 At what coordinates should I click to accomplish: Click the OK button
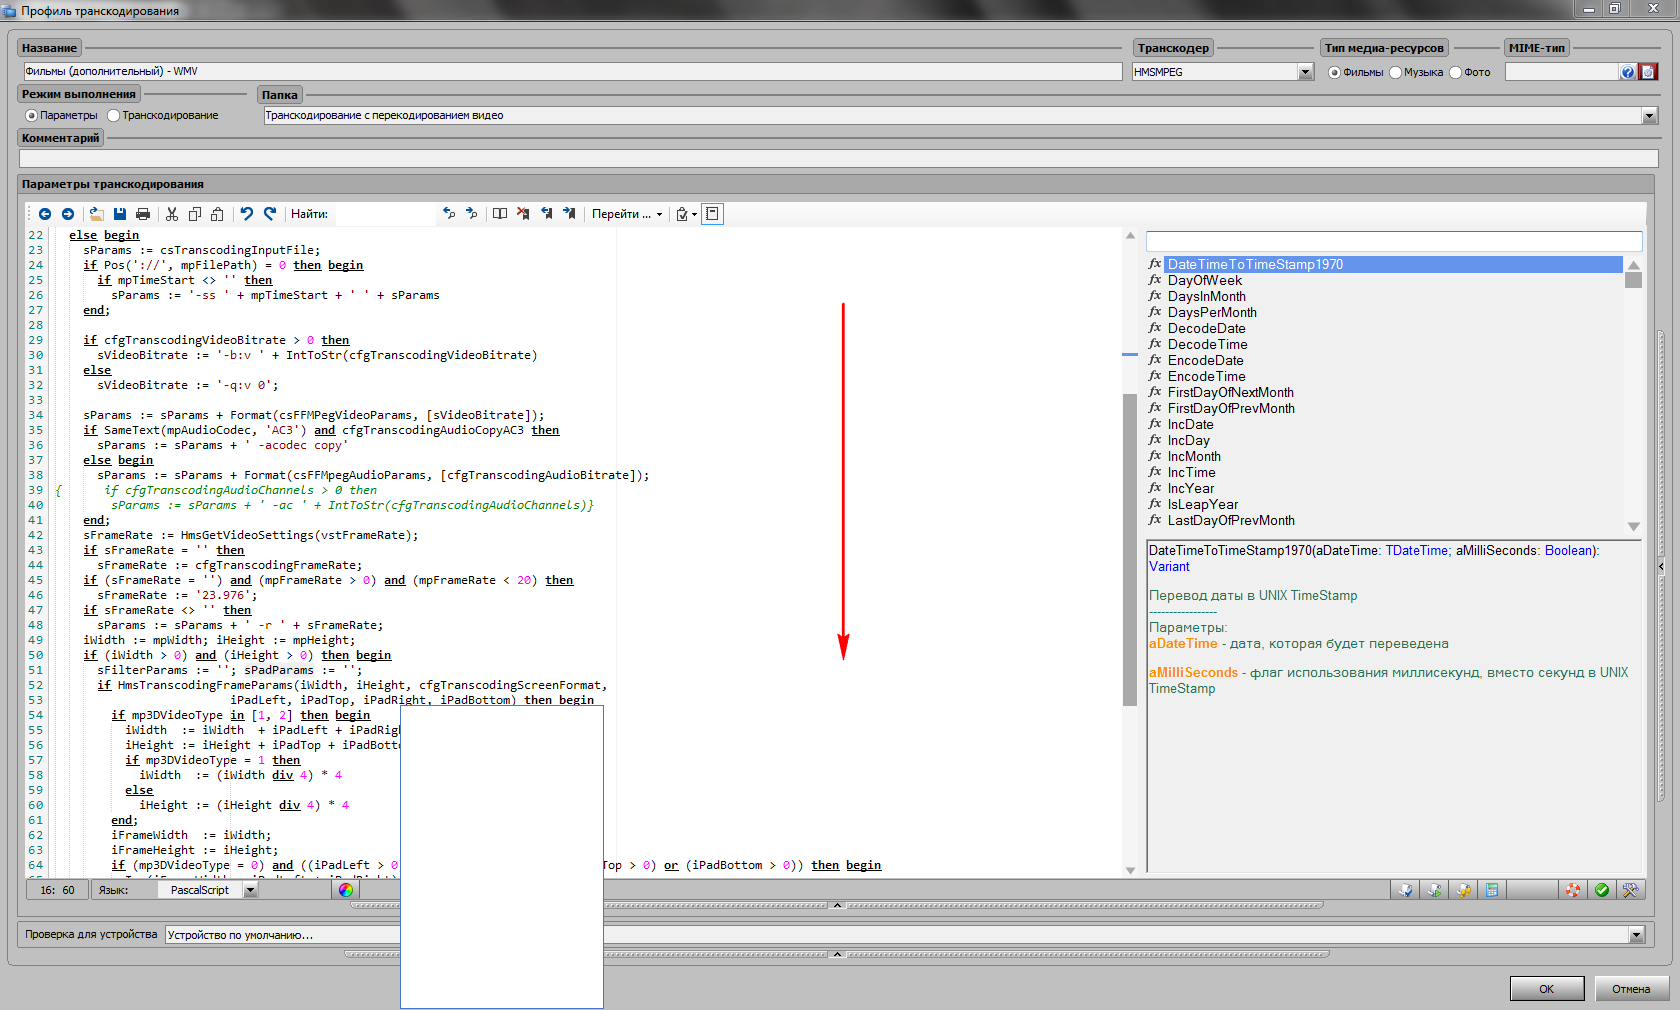[x=1546, y=989]
